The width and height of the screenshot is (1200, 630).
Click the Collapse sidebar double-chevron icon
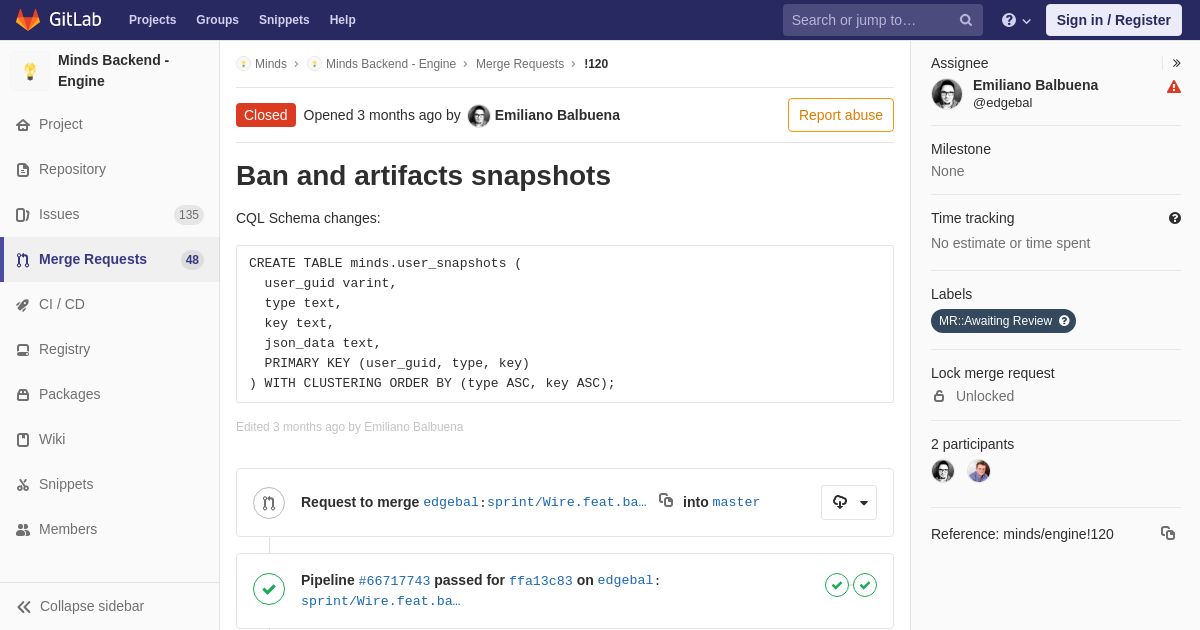[24, 607]
